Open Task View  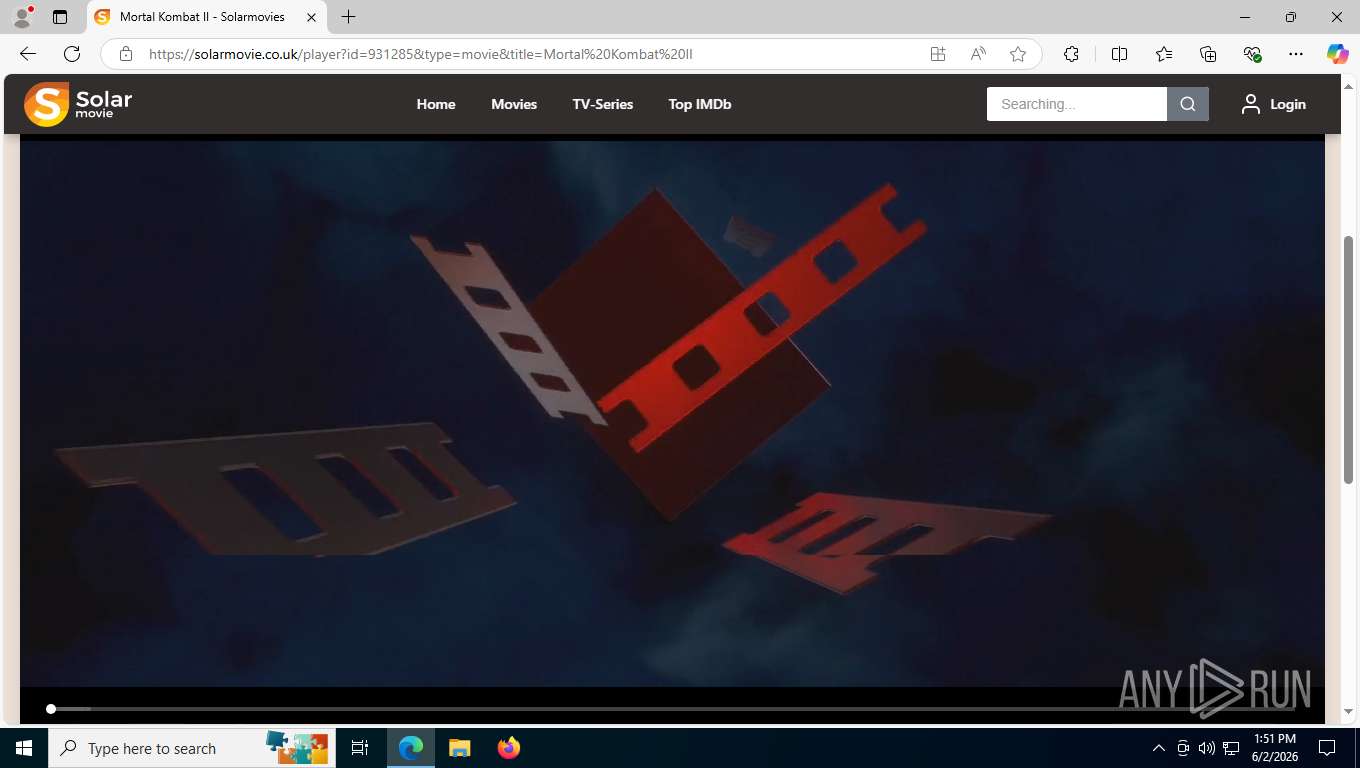(x=360, y=748)
